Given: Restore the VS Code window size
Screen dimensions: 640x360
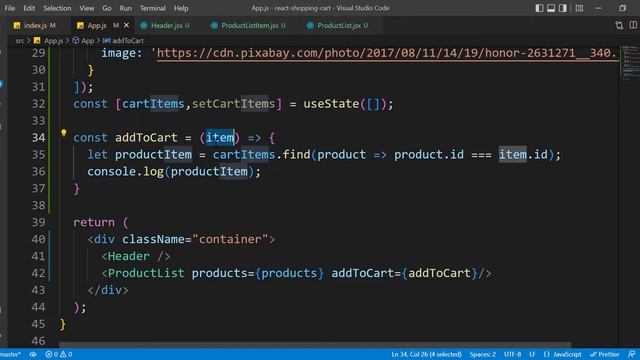Looking at the screenshot, I should pos(622,8).
